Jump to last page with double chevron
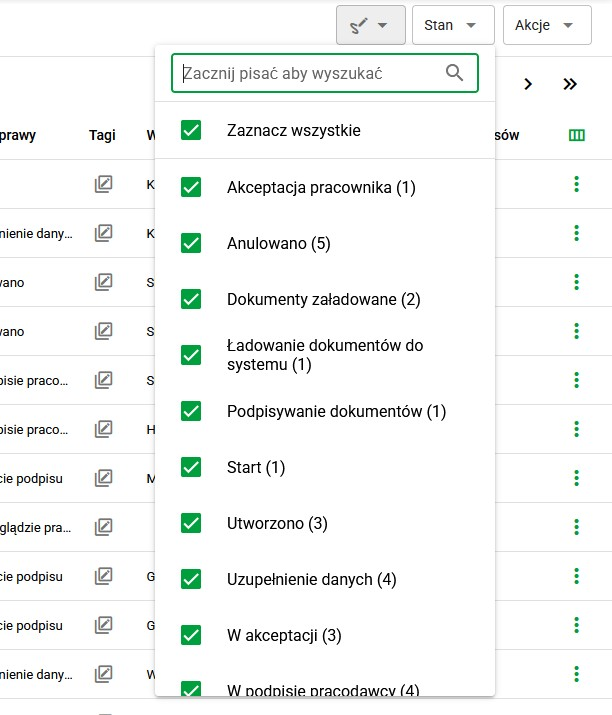Image resolution: width=612 pixels, height=715 pixels. 570,84
